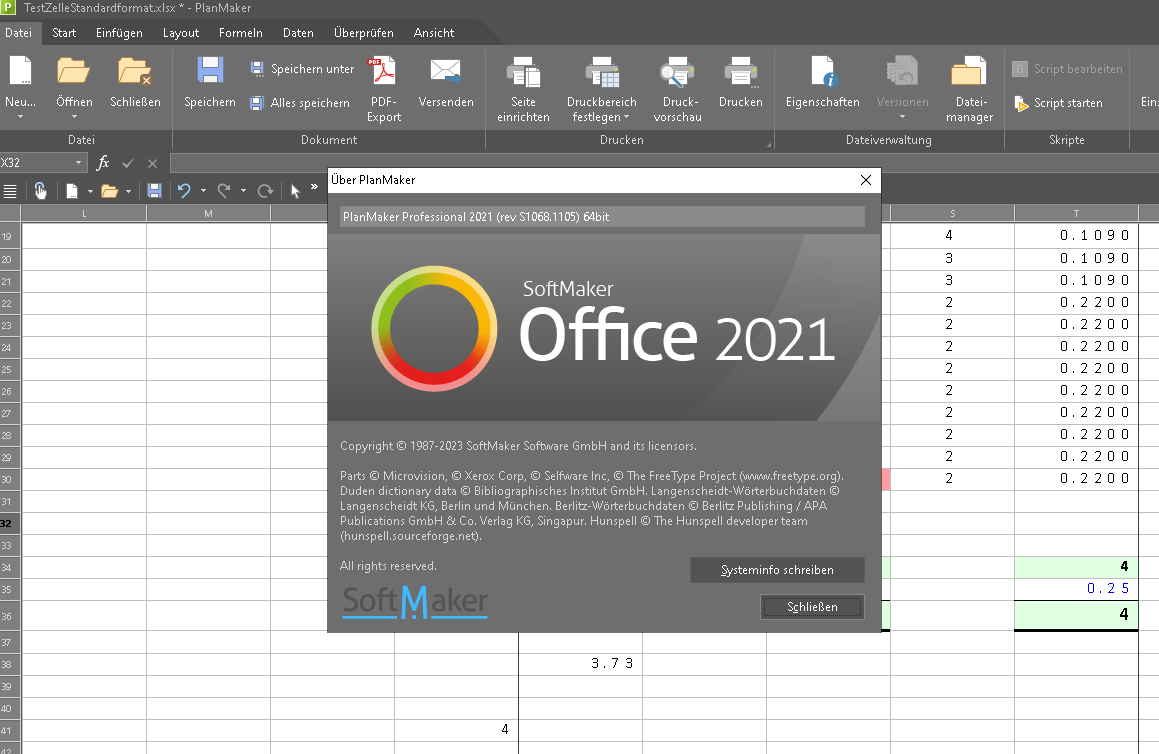
Task: Click the checkmark accept entry icon
Action: pos(128,163)
